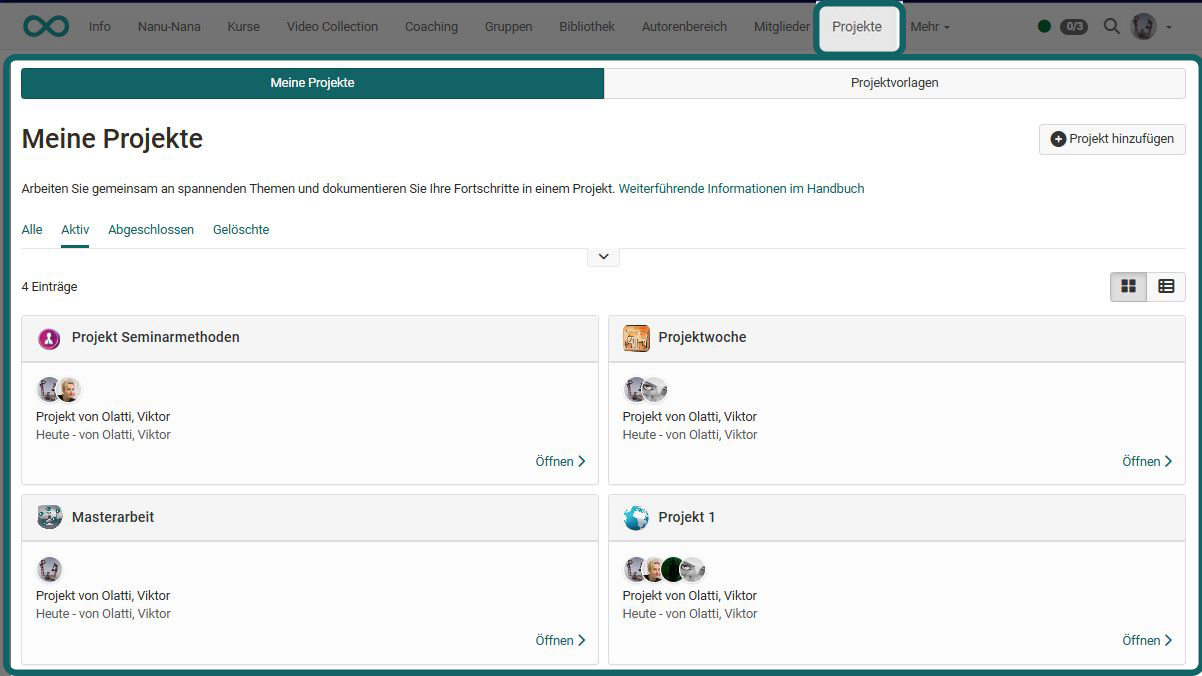Open Weiterführende Informationen im Handbuch link
This screenshot has height=676, width=1202.
(x=741, y=189)
